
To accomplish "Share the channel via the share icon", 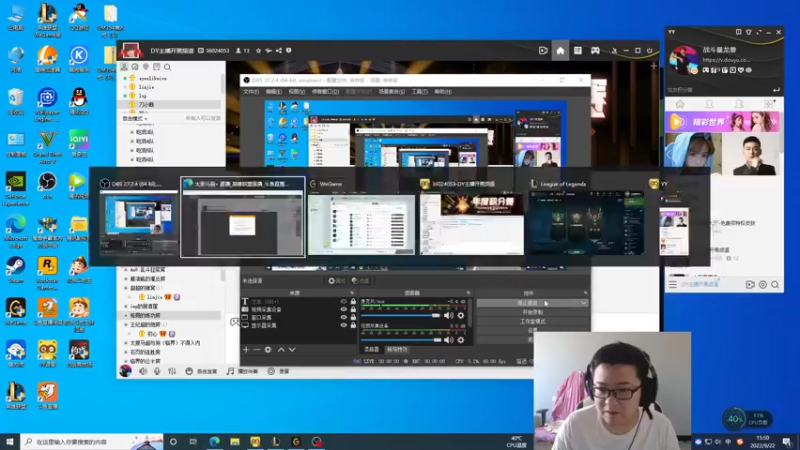I will click(279, 51).
